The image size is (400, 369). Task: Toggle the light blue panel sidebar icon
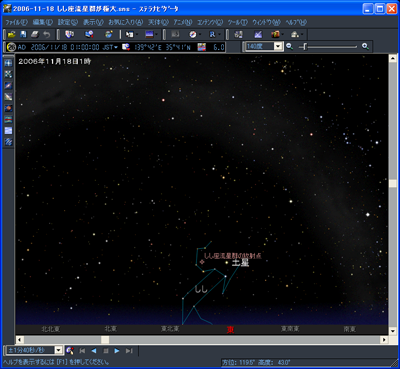point(8,130)
